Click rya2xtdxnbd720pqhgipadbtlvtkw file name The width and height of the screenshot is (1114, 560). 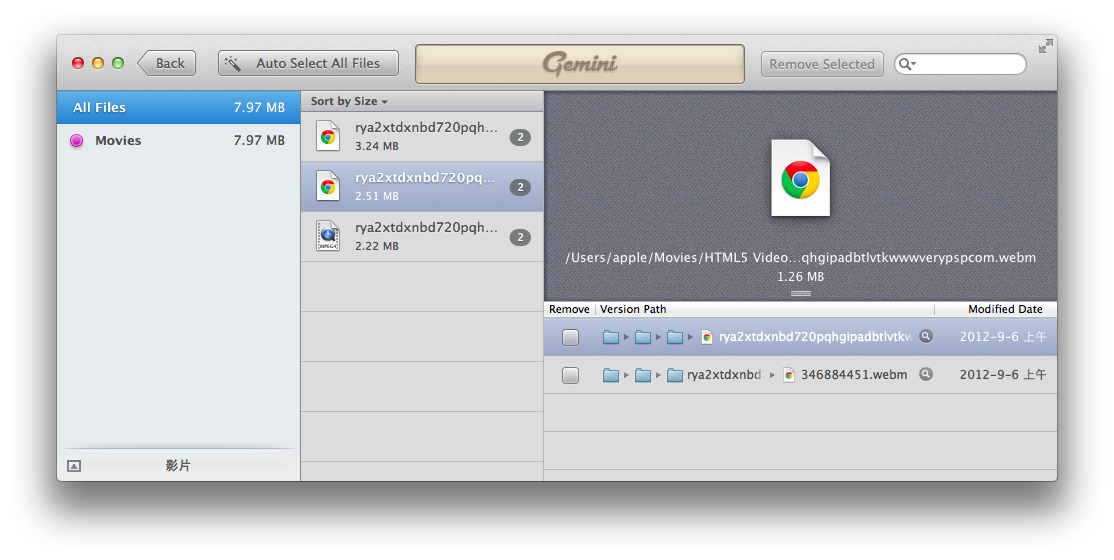tap(815, 337)
